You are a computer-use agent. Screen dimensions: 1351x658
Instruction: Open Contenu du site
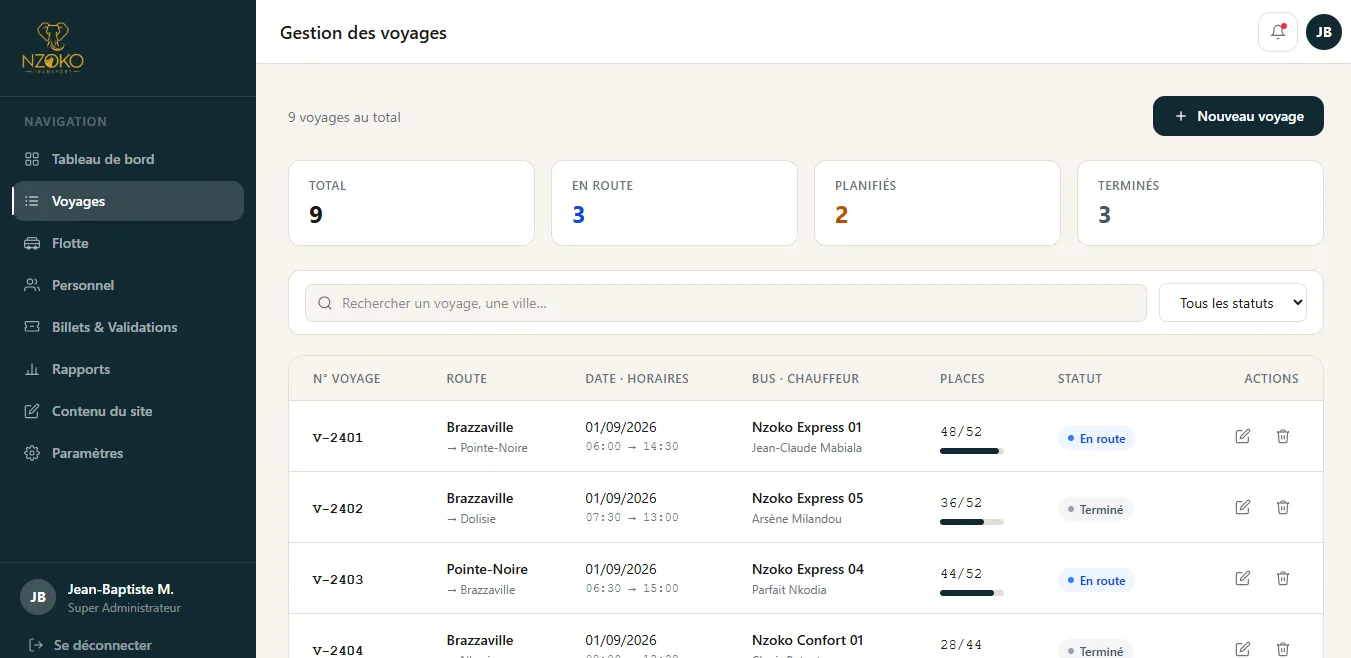(x=128, y=411)
